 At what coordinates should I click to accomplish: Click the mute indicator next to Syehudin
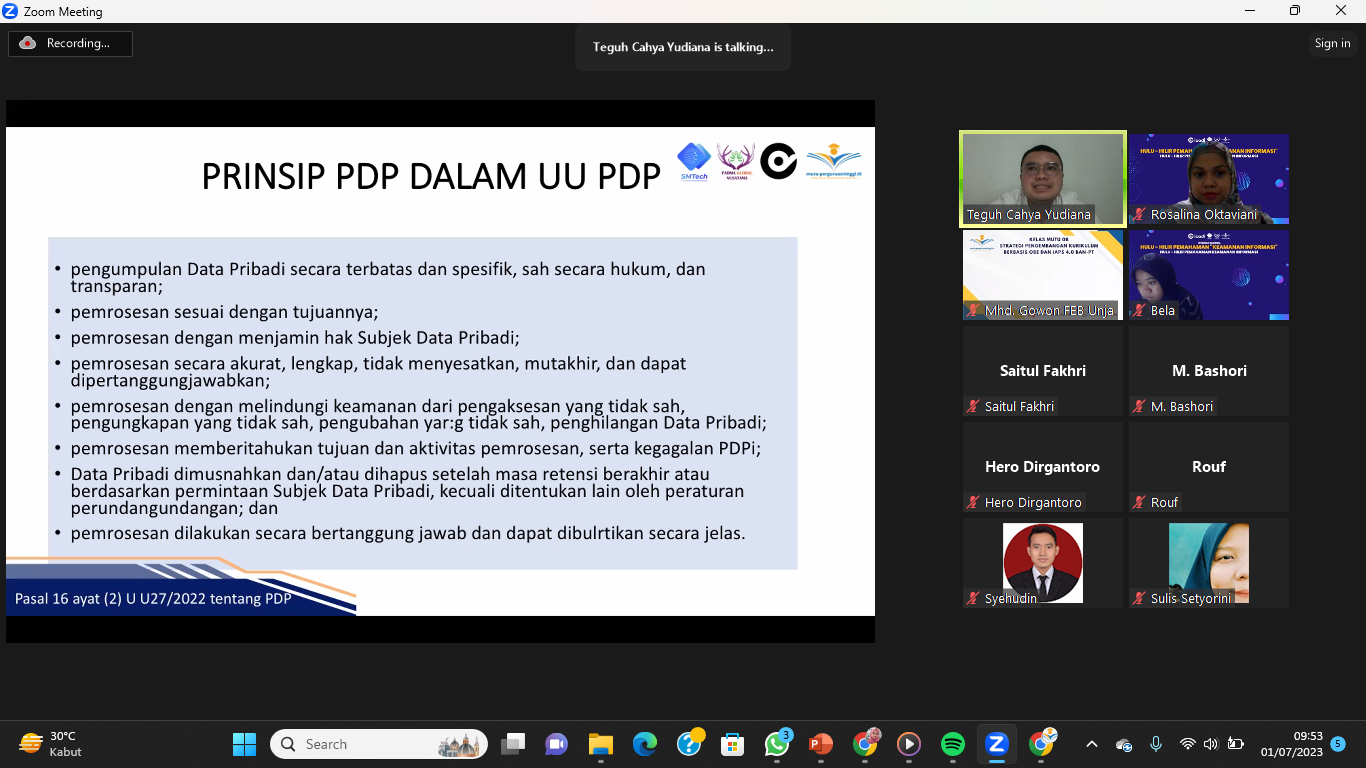[x=970, y=598]
